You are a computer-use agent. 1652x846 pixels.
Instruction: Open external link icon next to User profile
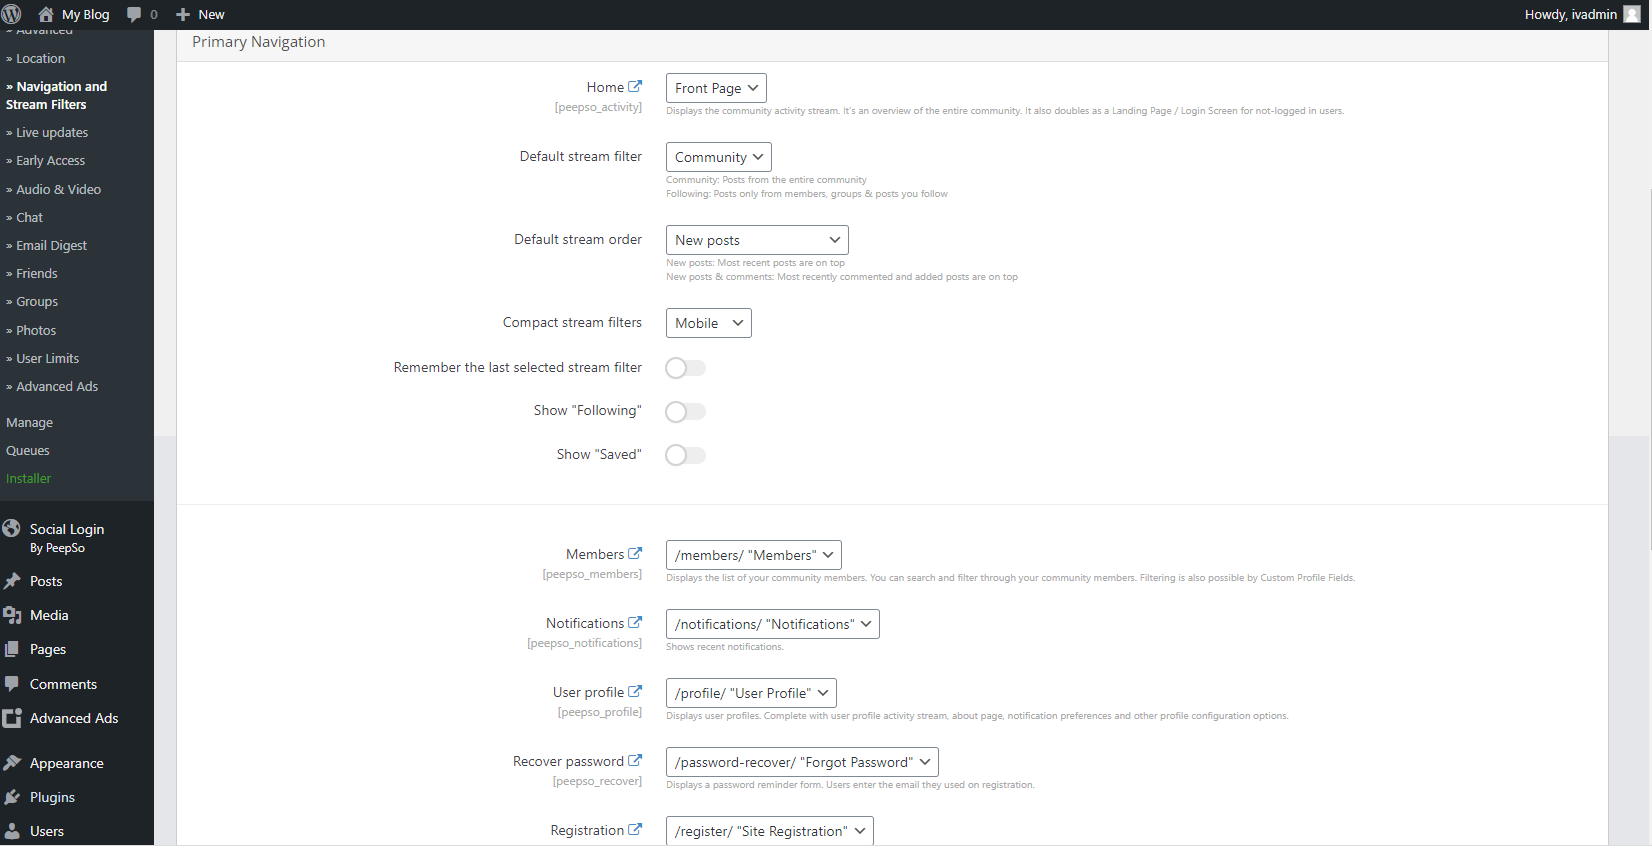635,691
